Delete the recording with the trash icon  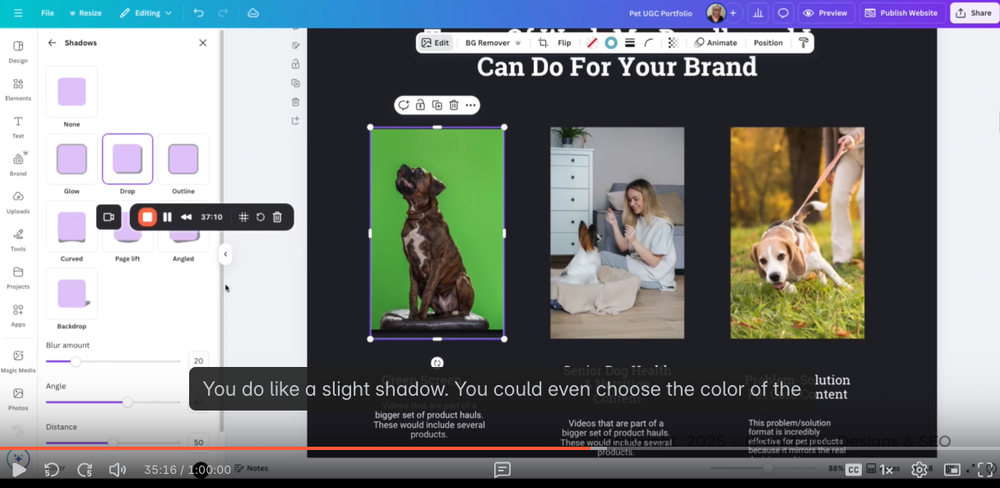pyautogui.click(x=277, y=217)
